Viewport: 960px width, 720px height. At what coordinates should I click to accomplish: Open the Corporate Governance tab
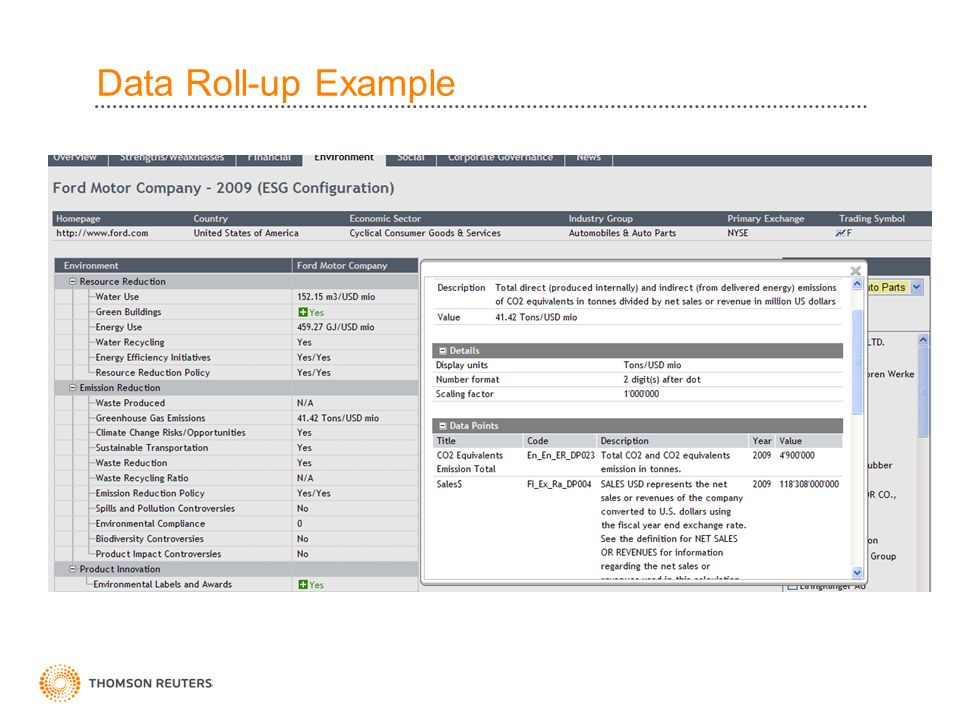pos(500,158)
